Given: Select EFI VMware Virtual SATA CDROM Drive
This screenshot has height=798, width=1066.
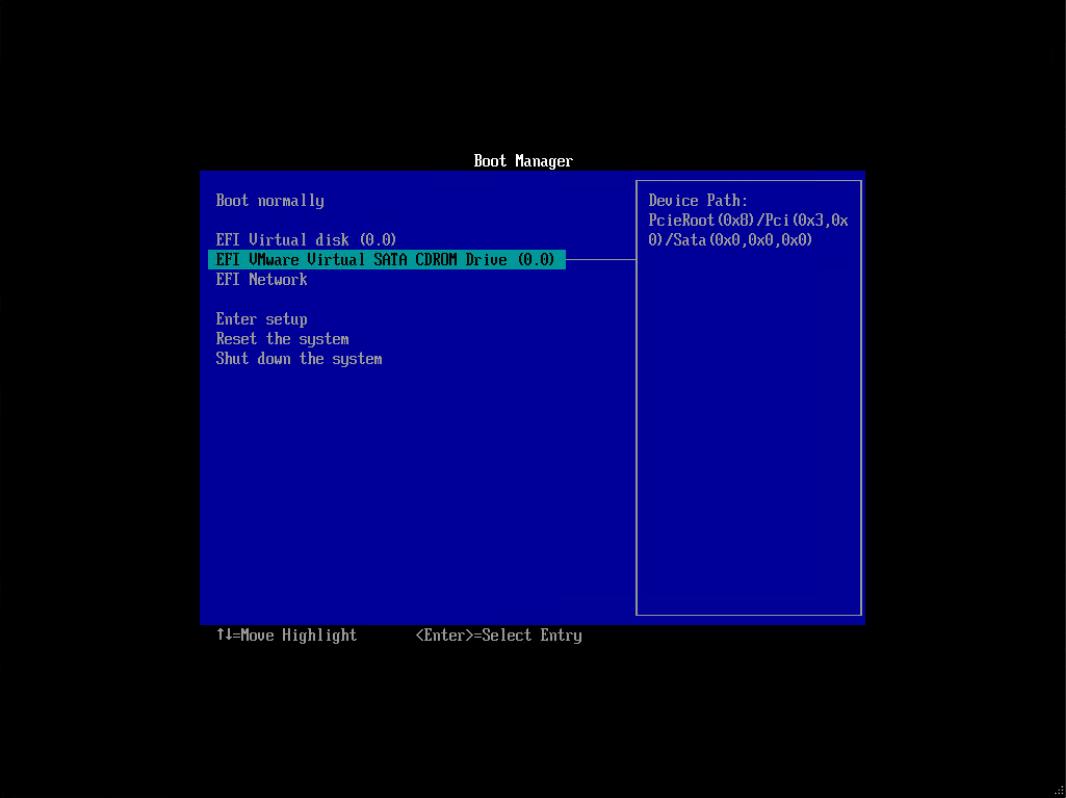Looking at the screenshot, I should pos(386,259).
